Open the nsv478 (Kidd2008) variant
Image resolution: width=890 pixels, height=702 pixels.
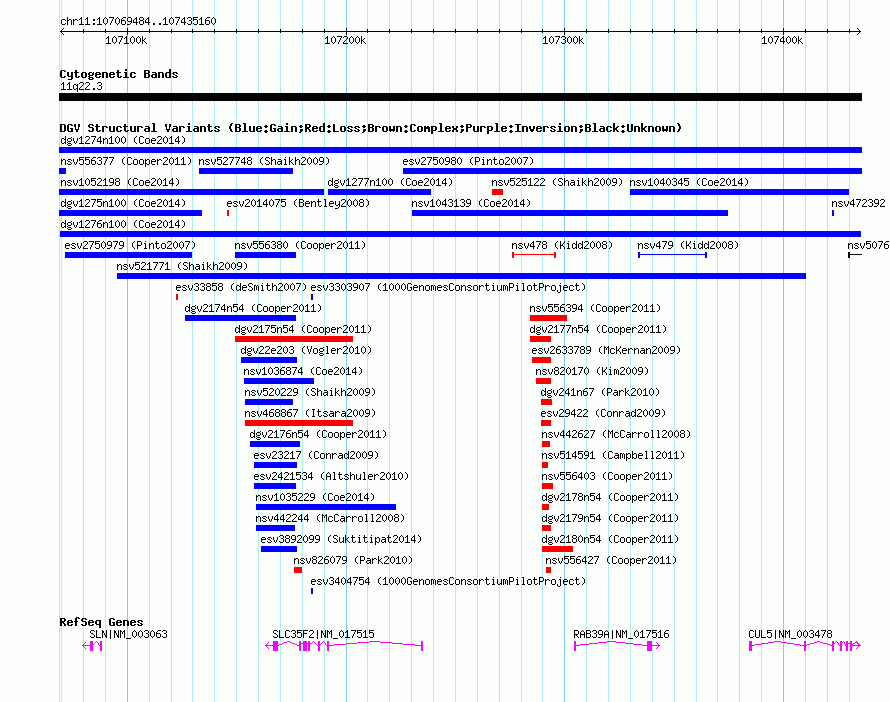(562, 245)
